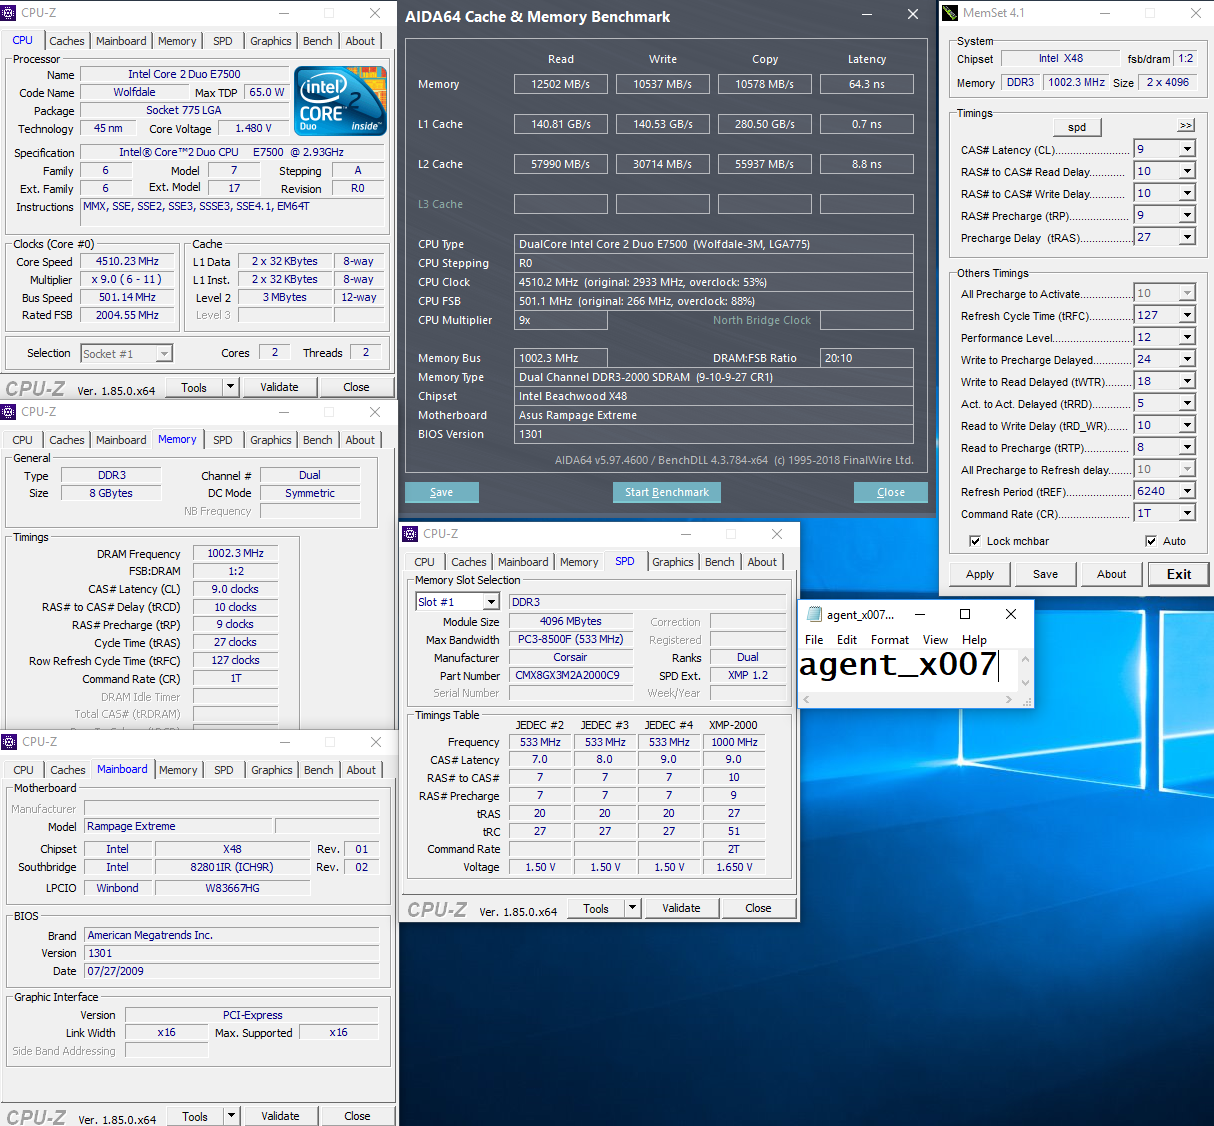Open the Format menu in Notepad
Viewport: 1214px width, 1126px height.
[890, 640]
